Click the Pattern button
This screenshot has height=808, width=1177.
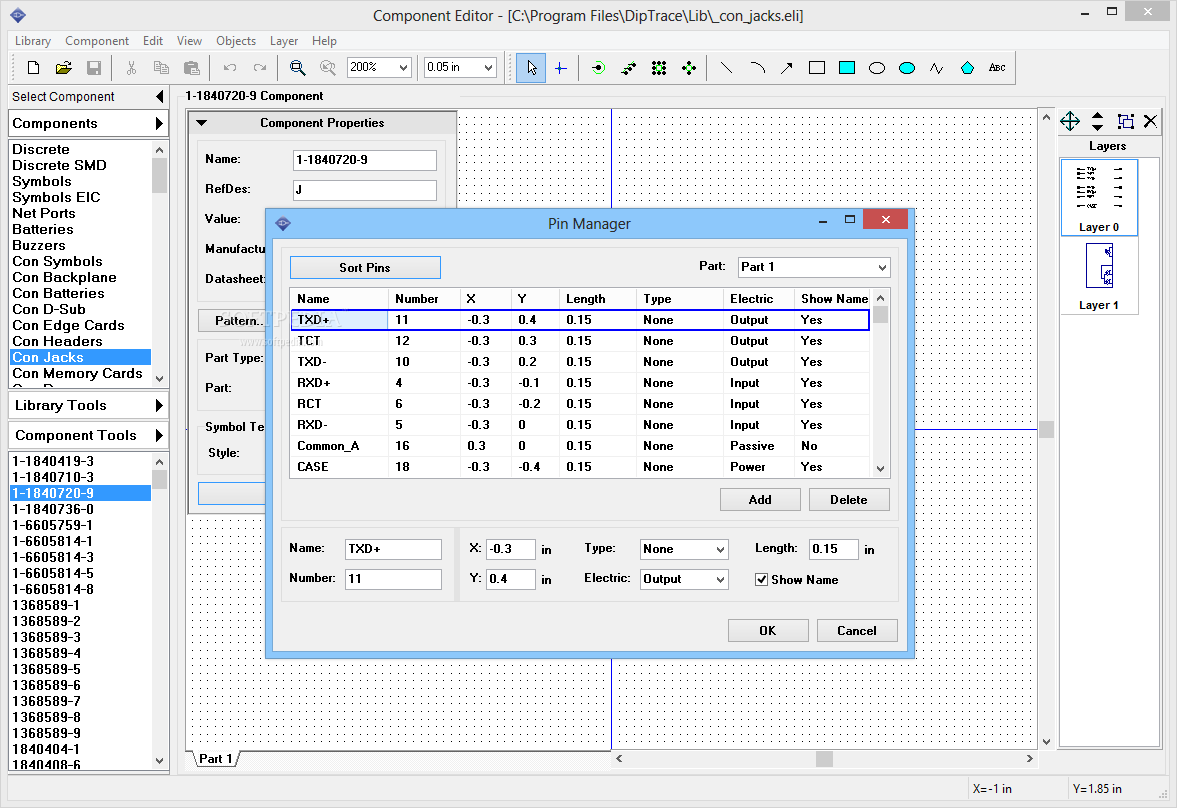[232, 321]
